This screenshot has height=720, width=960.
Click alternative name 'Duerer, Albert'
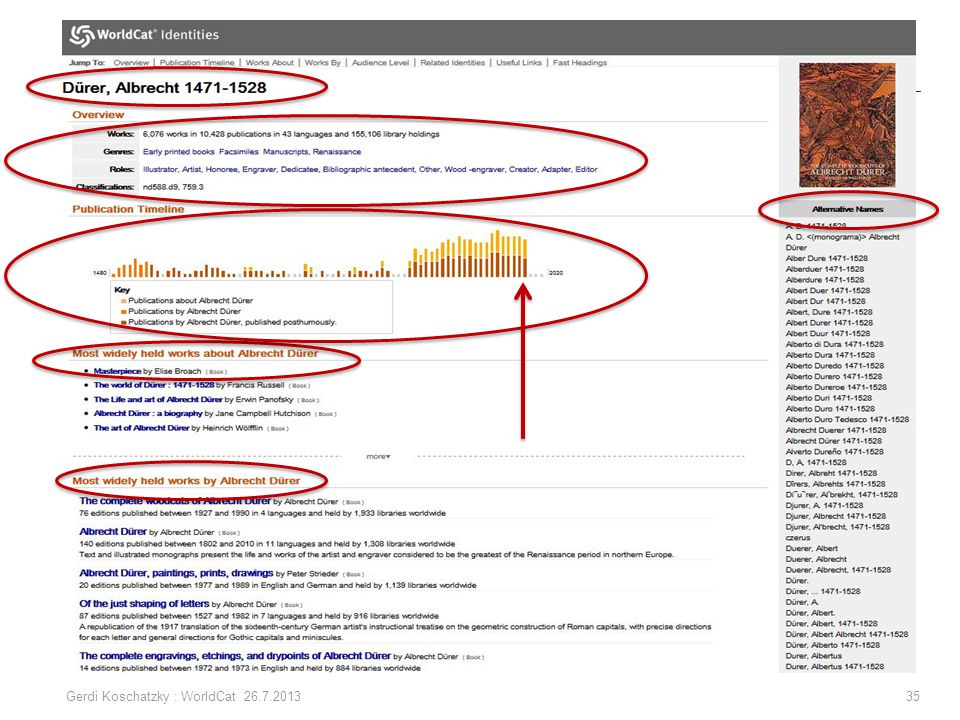point(812,549)
